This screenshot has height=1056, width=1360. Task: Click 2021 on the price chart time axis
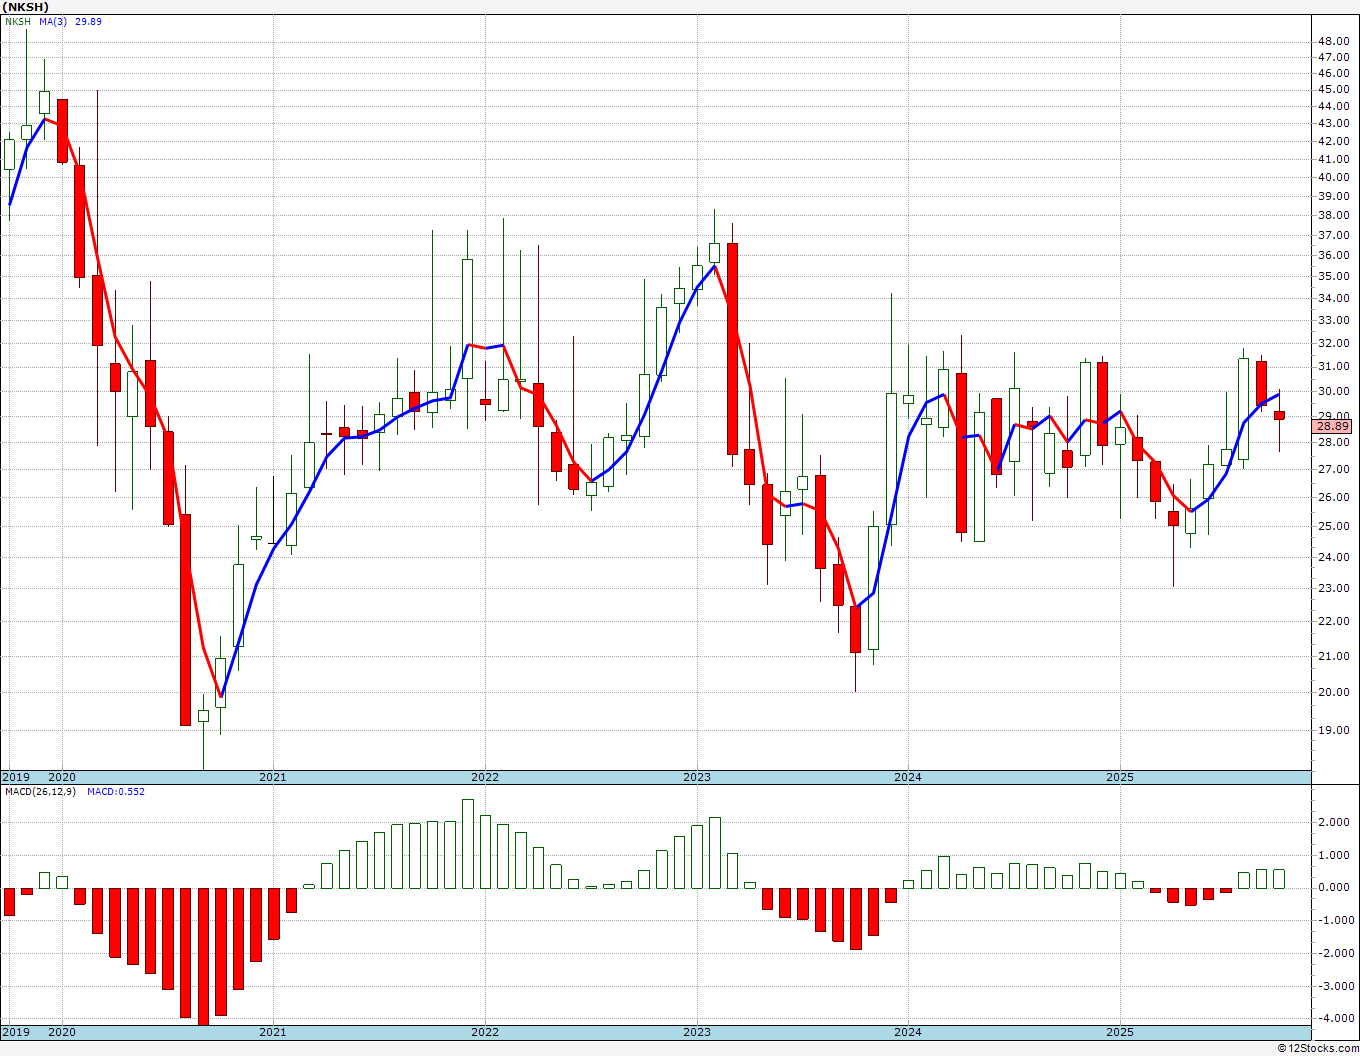coord(273,777)
